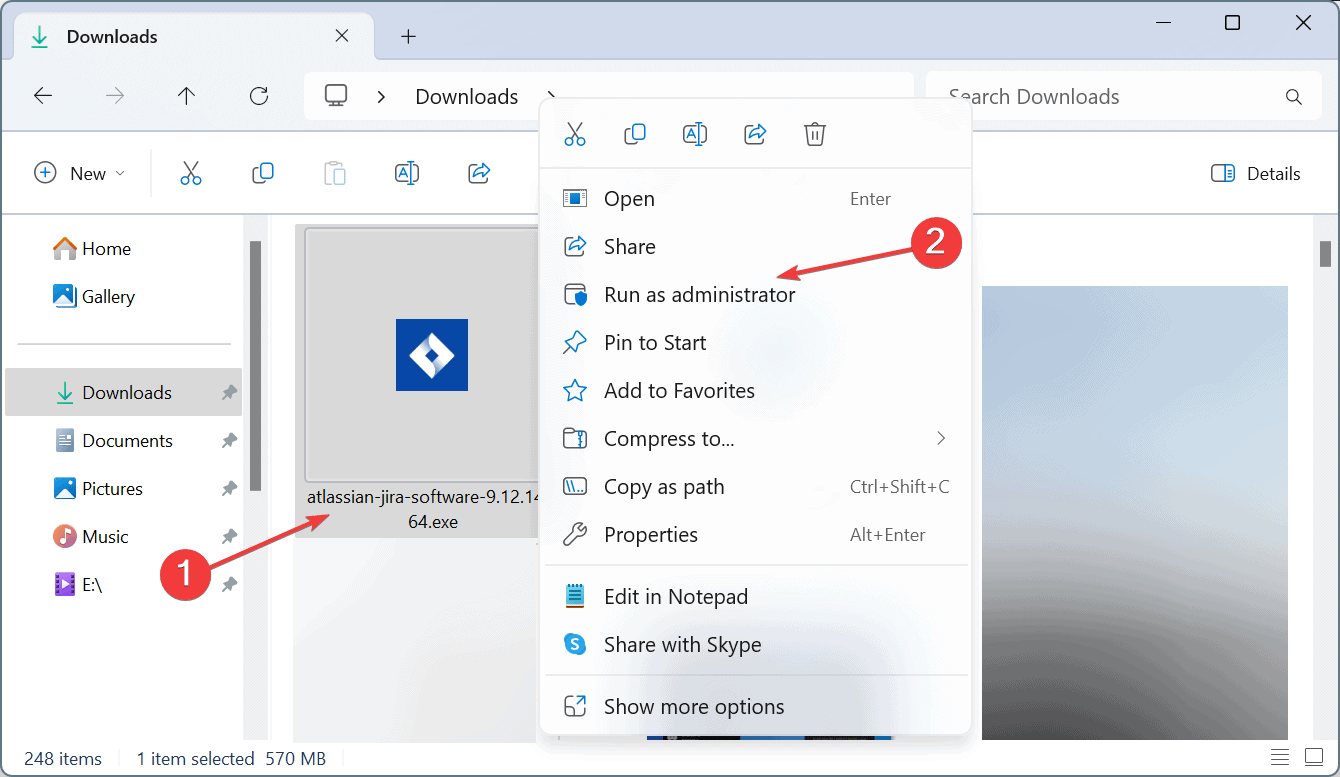Open Properties from context menu
The width and height of the screenshot is (1340, 777).
pos(755,534)
